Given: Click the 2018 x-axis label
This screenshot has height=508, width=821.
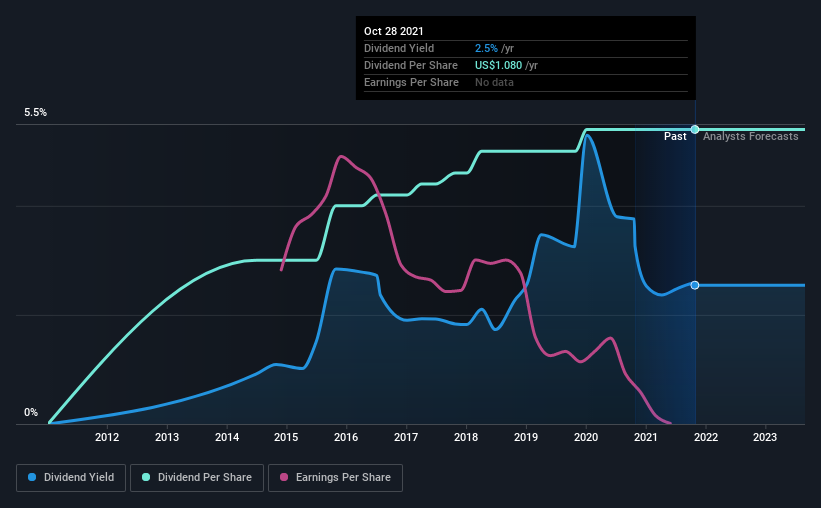Looking at the screenshot, I should (466, 437).
